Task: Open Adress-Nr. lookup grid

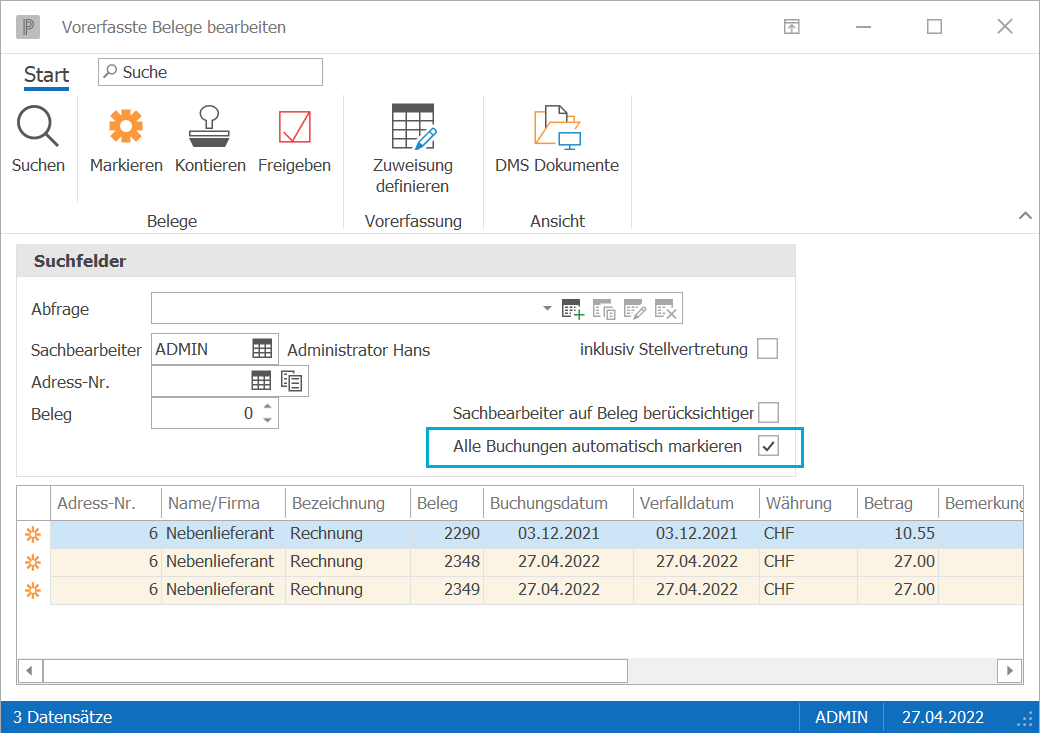Action: coord(261,381)
